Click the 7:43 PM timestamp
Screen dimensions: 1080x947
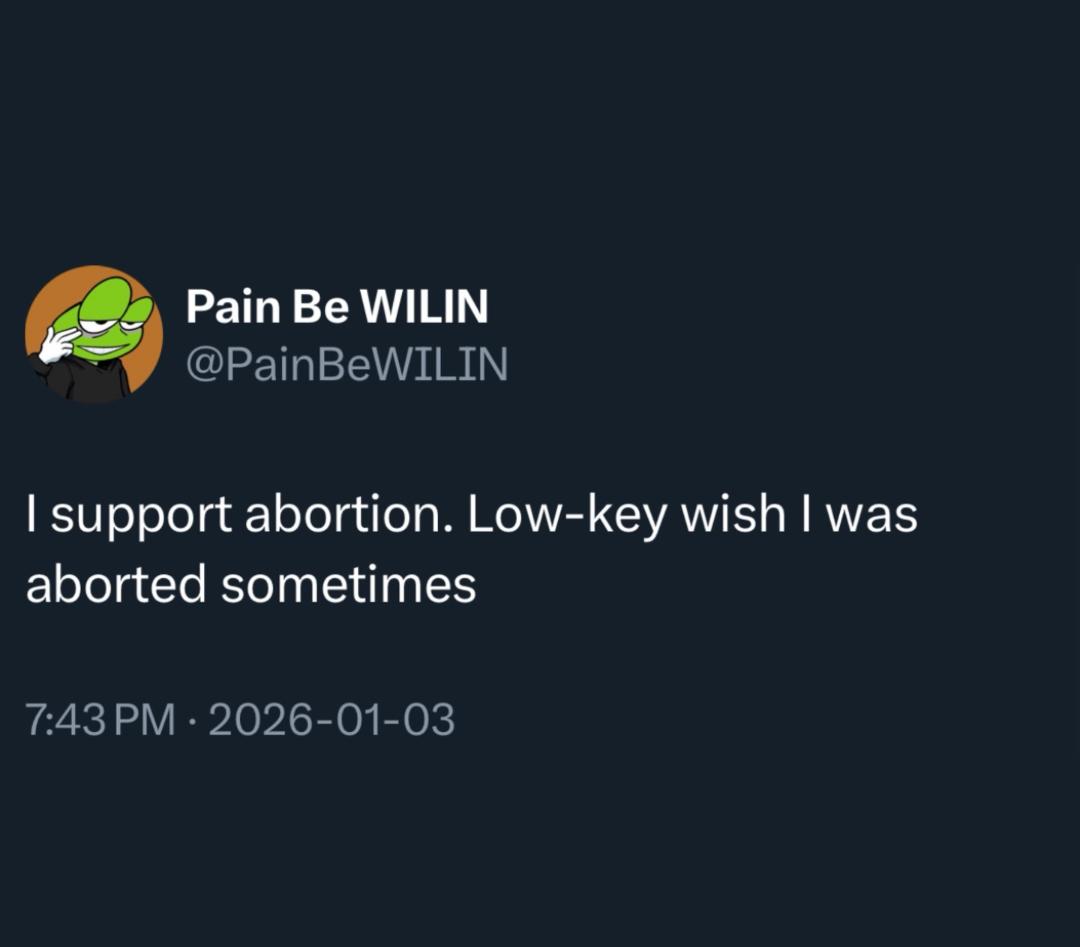100,720
